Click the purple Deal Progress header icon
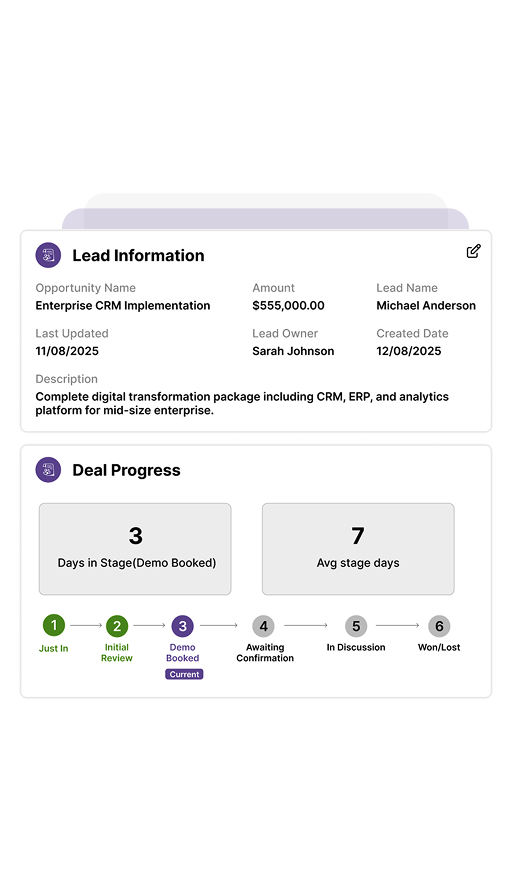Viewport: 511px width, 893px height. pos(48,470)
